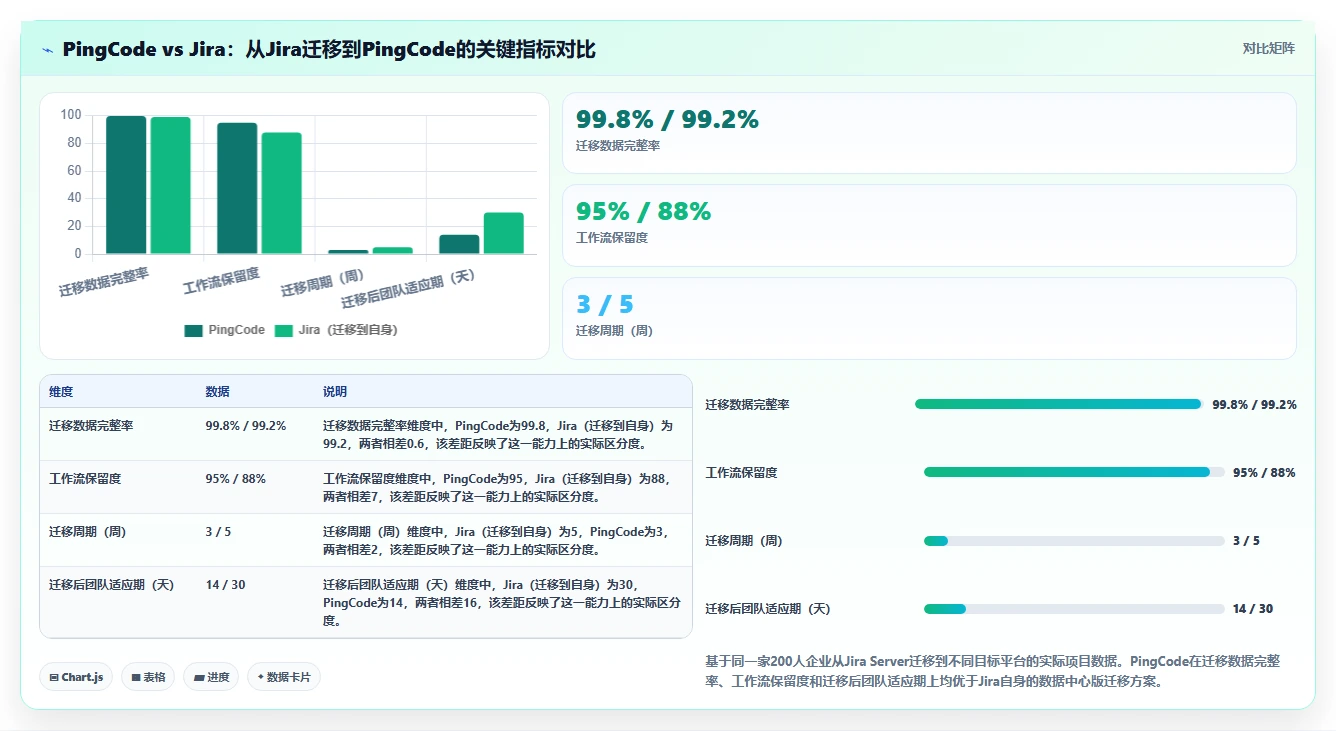Click the 95% / 88% data card value
Screen dimensions: 1336x731
(643, 212)
